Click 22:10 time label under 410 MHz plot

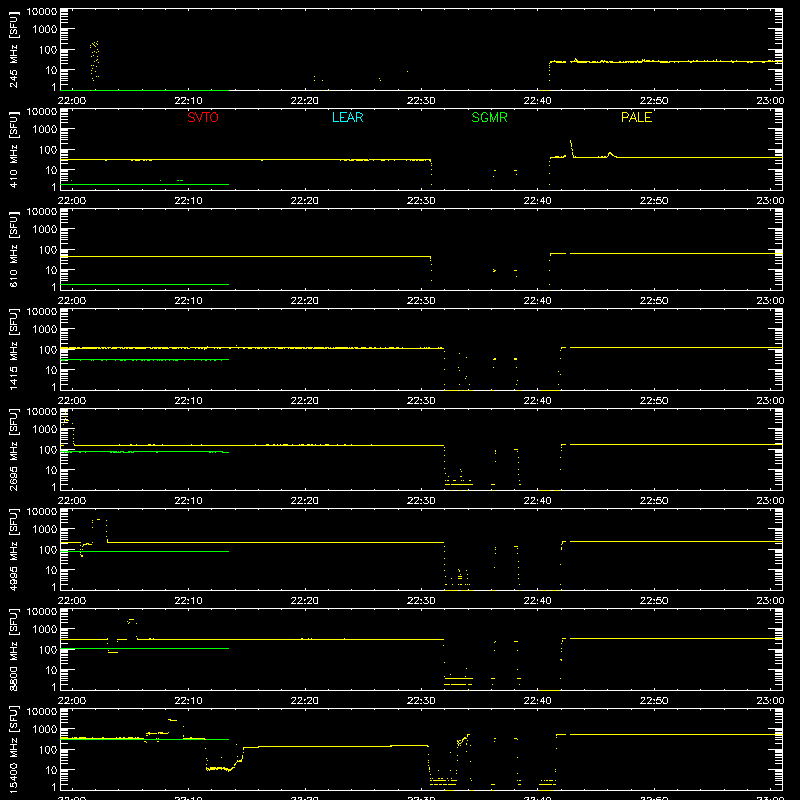click(188, 201)
